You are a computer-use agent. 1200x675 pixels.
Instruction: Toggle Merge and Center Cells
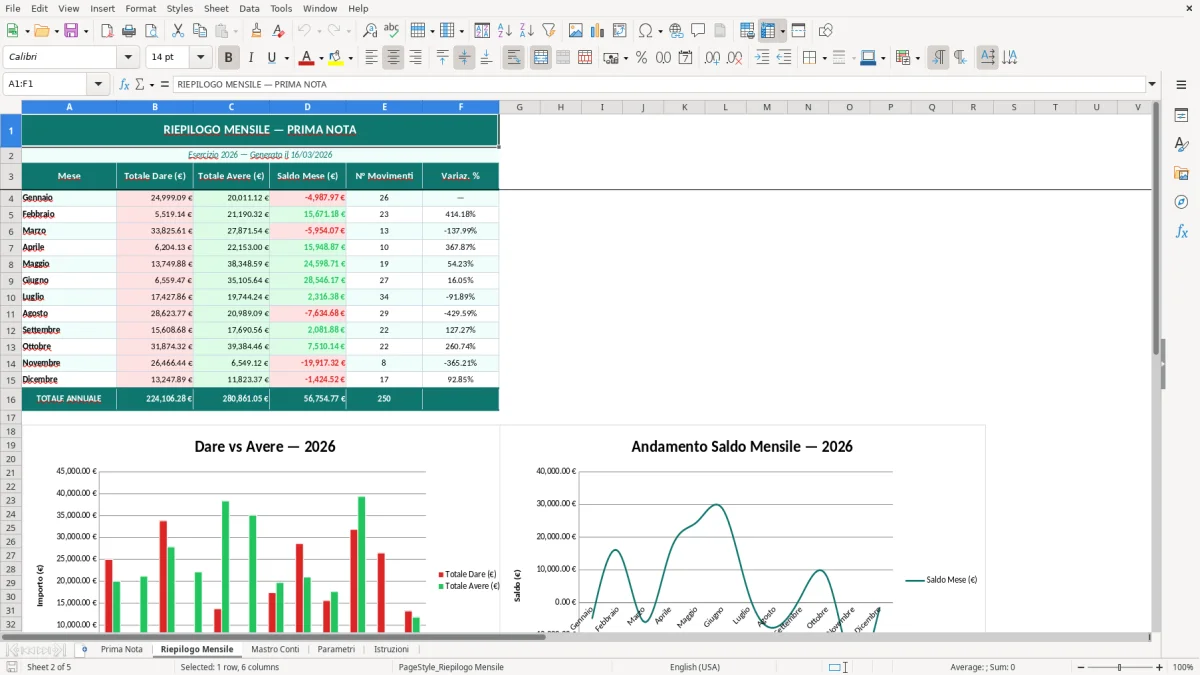[x=541, y=58]
